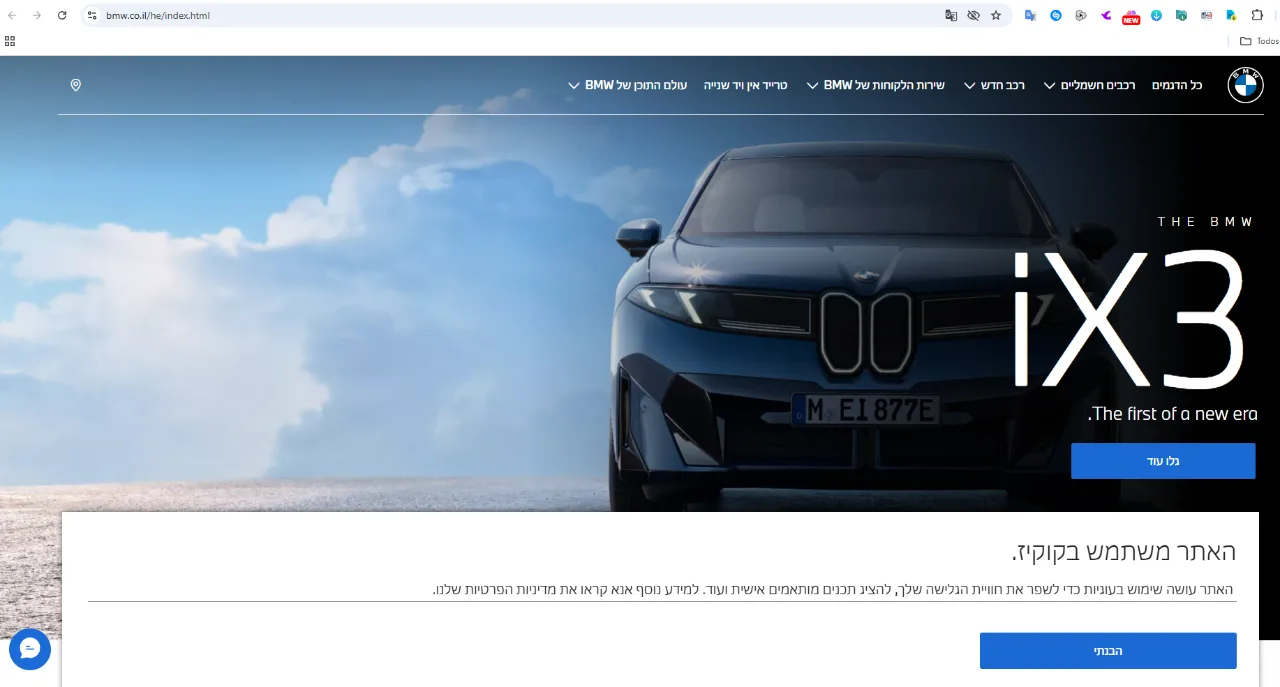Click the THE BMW hero caption
The height and width of the screenshot is (687, 1280).
[x=1205, y=222]
